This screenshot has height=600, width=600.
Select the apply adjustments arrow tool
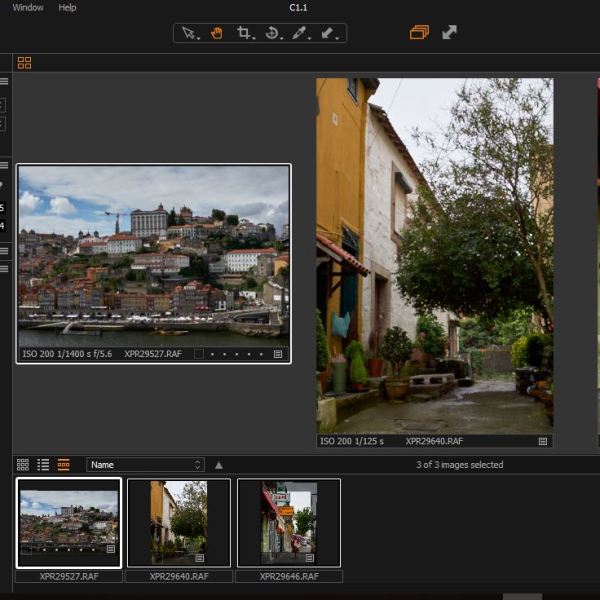(327, 33)
